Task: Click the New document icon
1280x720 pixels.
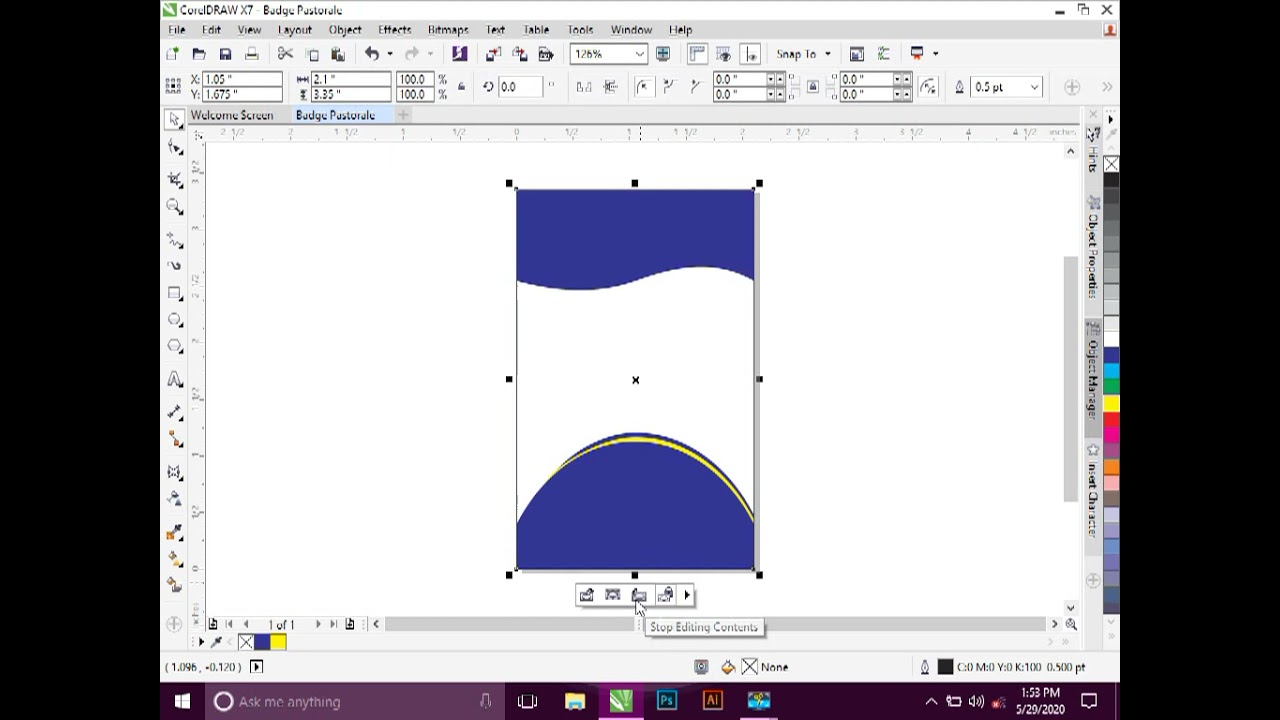Action: tap(173, 54)
